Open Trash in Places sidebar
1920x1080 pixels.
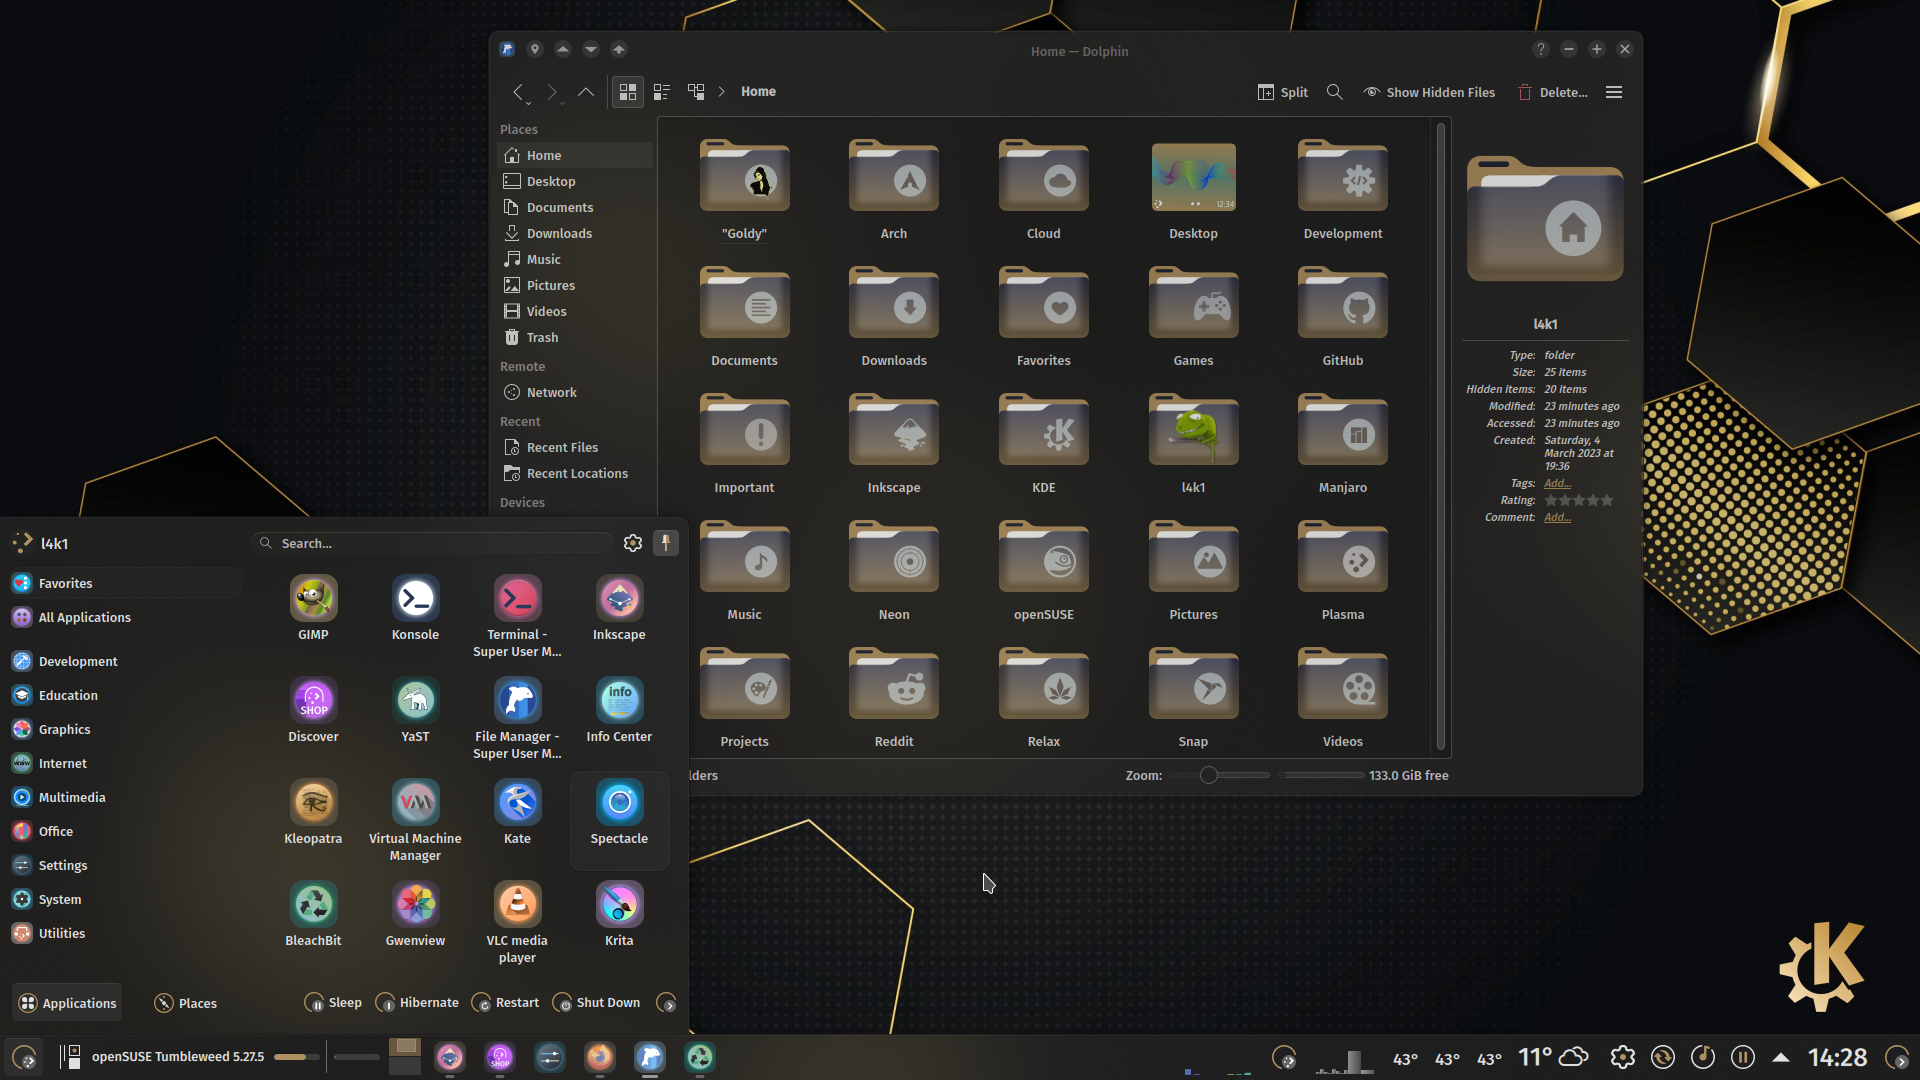(x=575, y=337)
